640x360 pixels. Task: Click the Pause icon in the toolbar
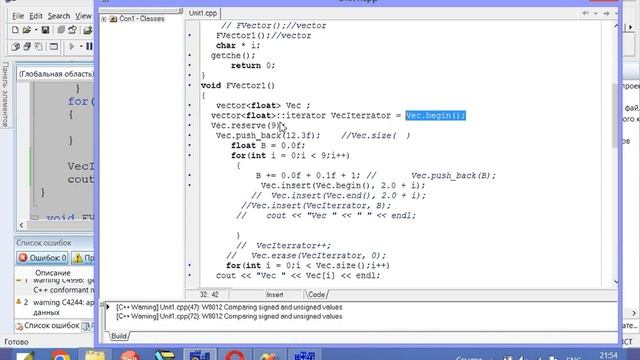point(89,47)
